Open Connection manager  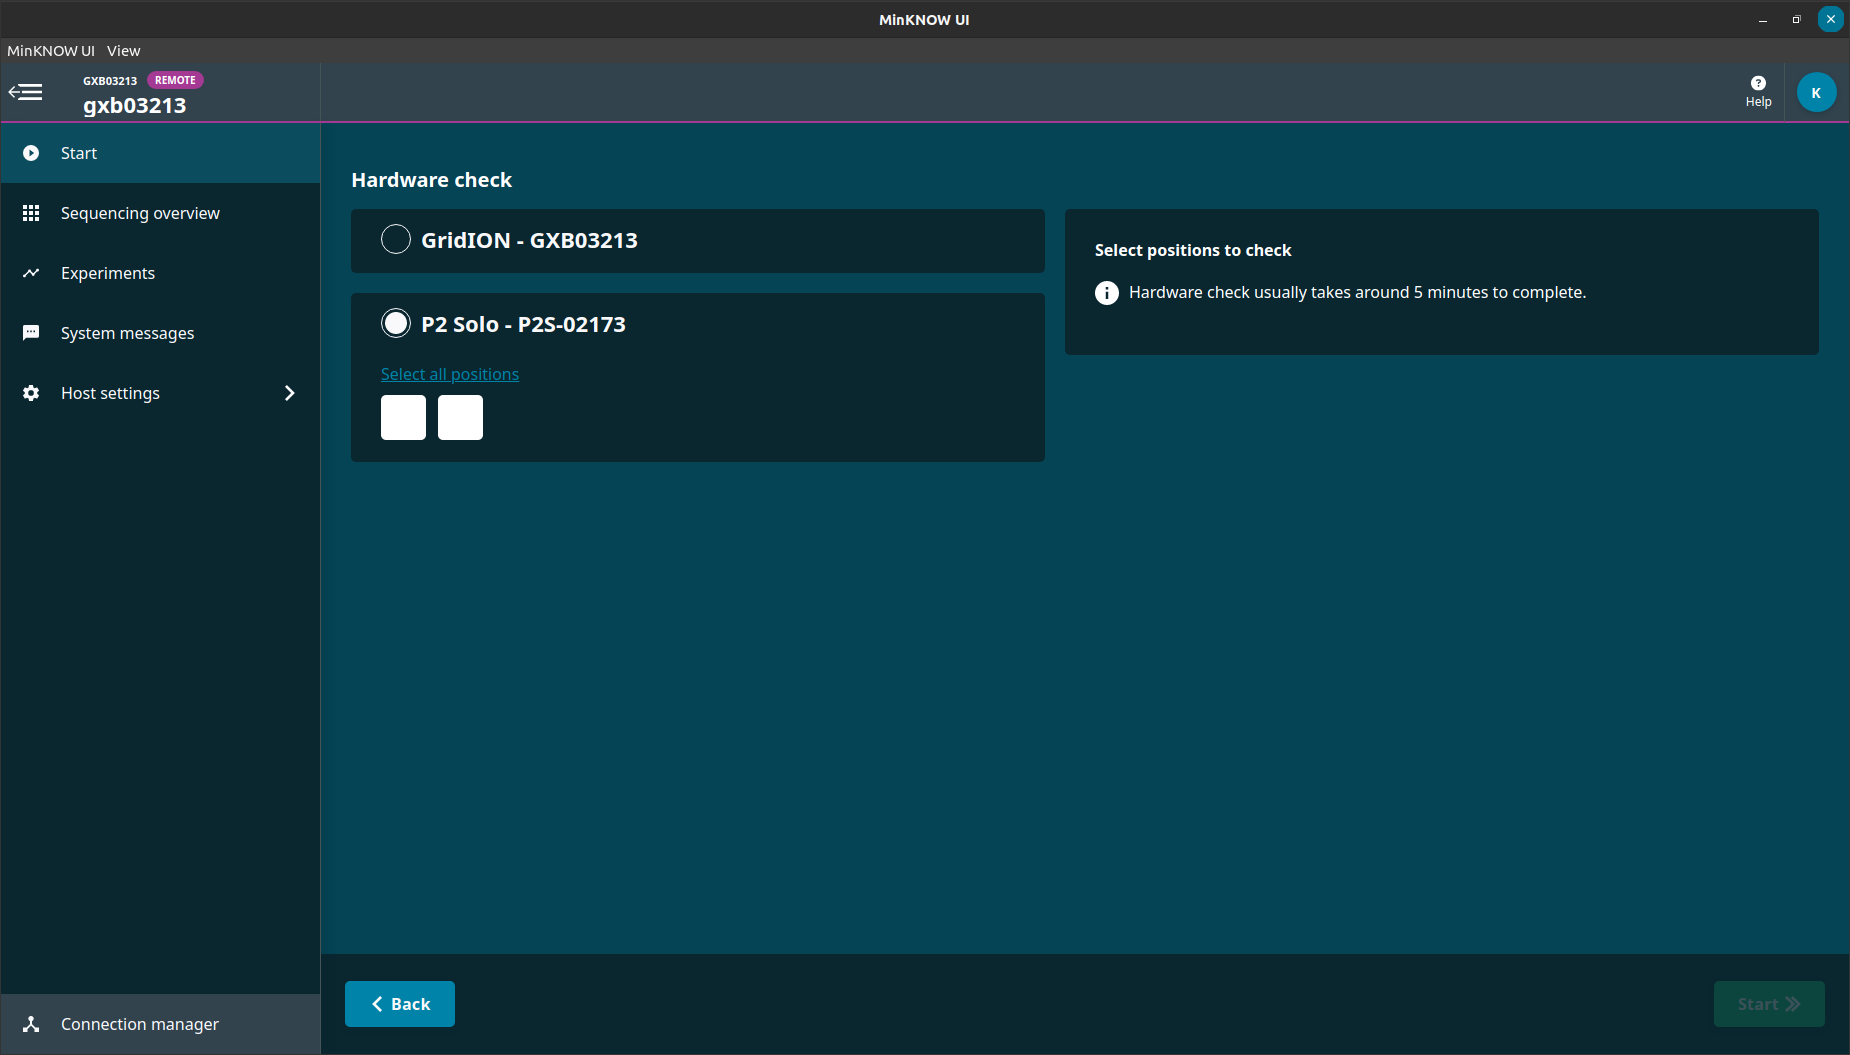pyautogui.click(x=161, y=1024)
